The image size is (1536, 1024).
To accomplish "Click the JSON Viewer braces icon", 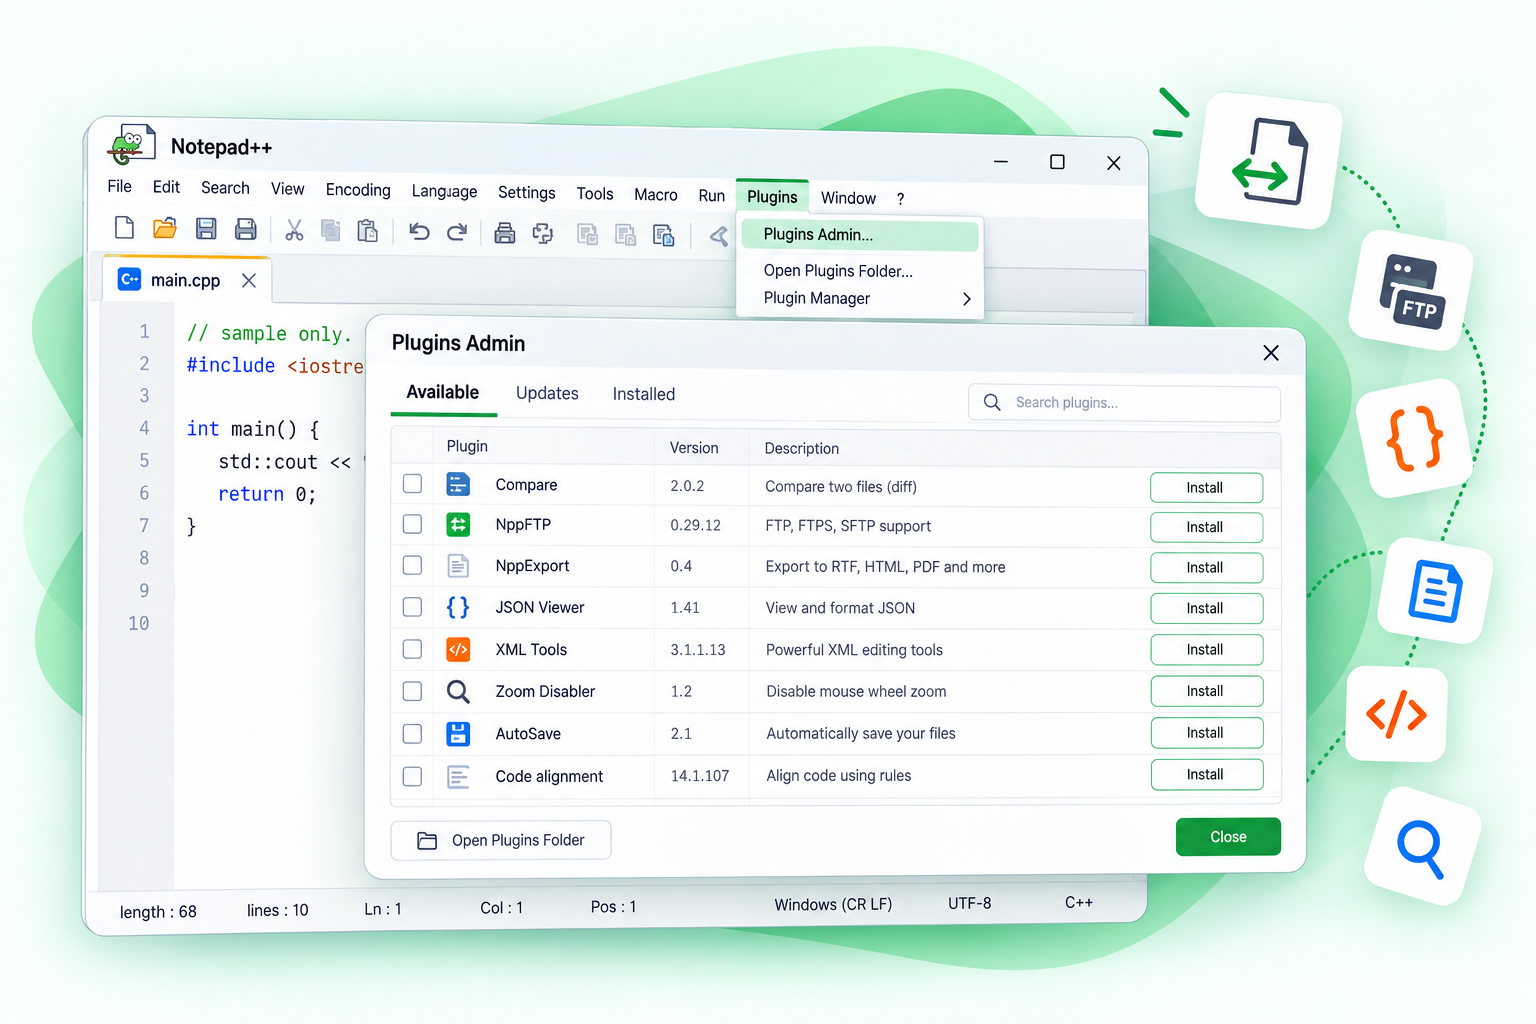I will pos(458,607).
